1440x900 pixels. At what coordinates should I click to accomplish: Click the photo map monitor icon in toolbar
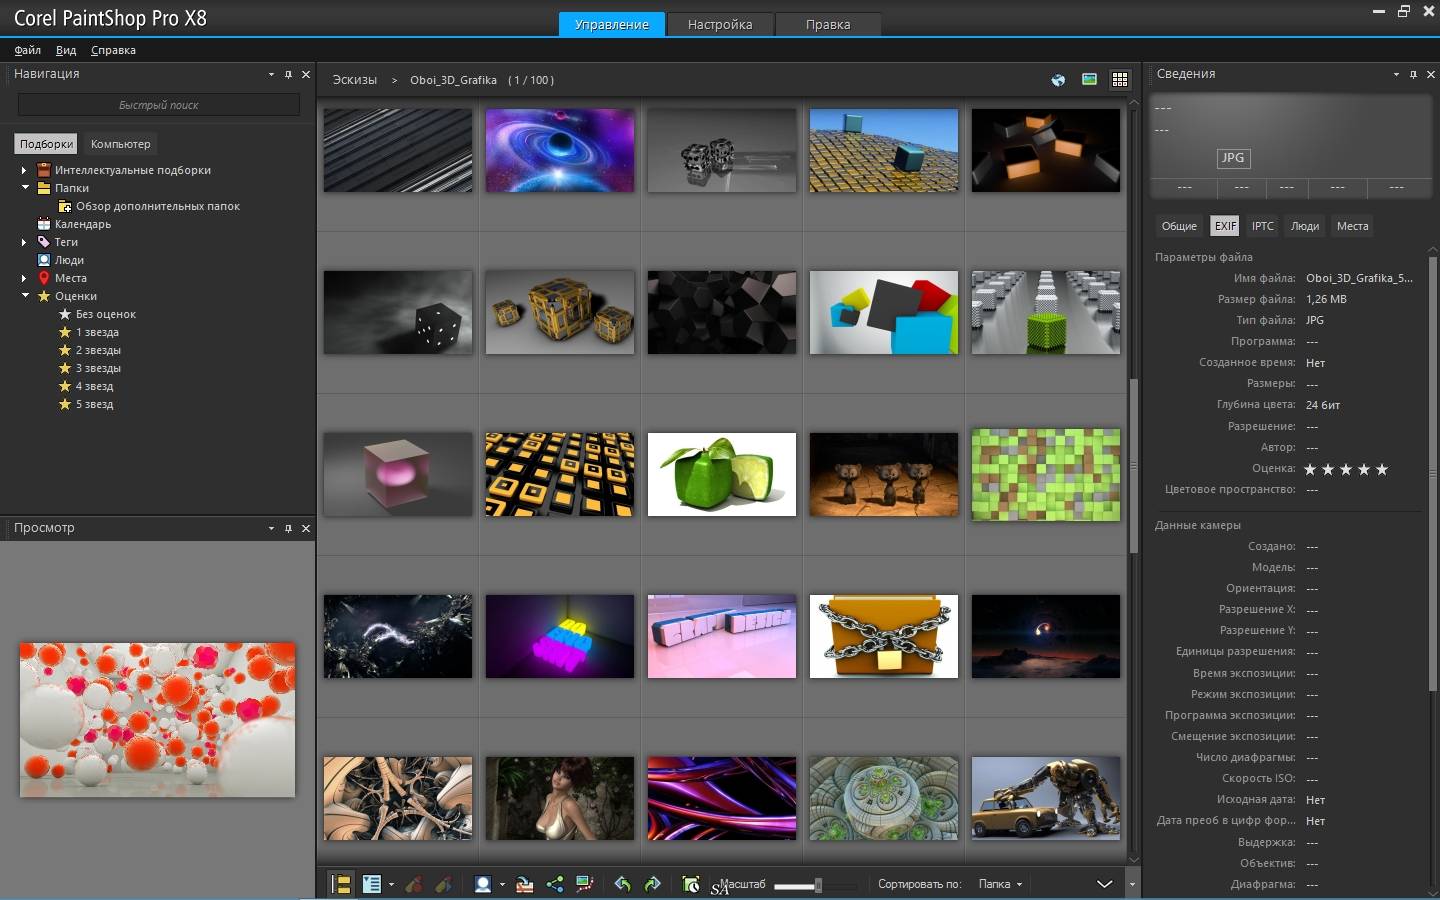pos(585,884)
